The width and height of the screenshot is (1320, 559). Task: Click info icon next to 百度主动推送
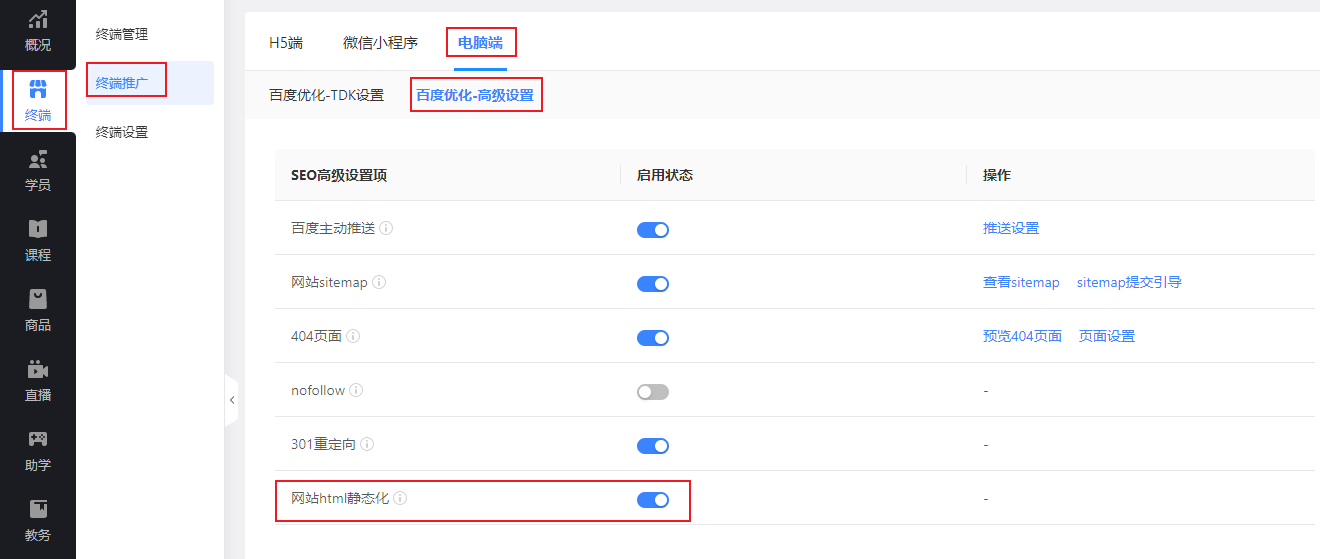click(x=386, y=228)
